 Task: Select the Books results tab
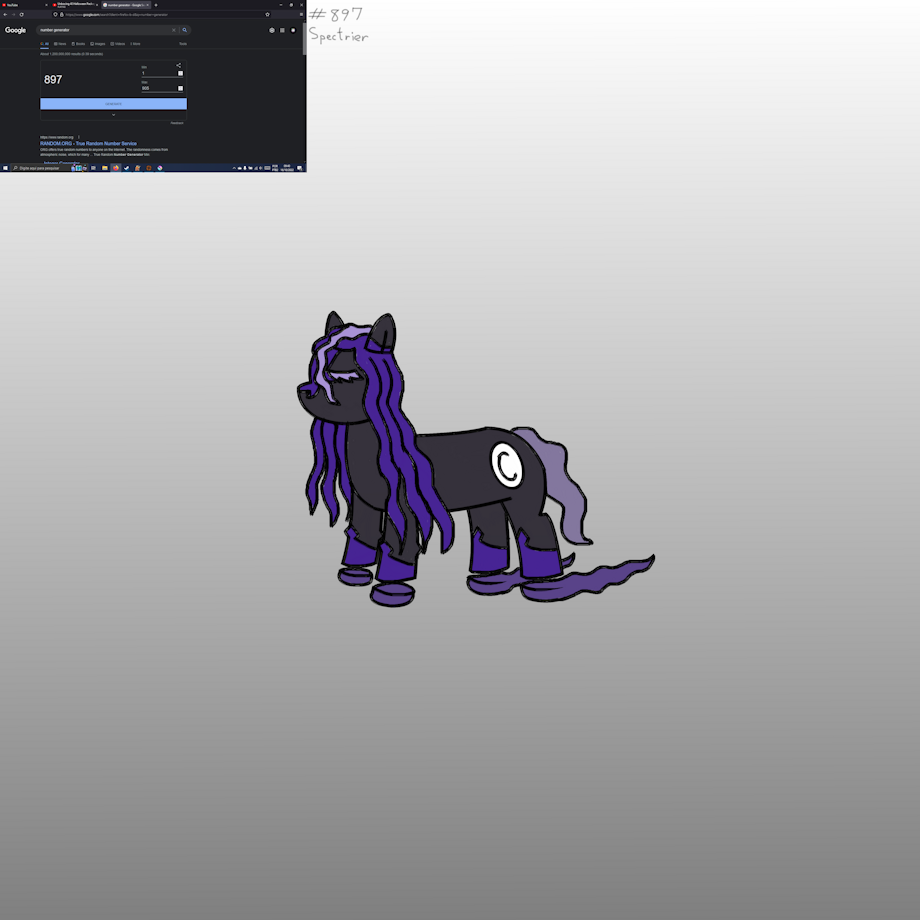(x=78, y=44)
